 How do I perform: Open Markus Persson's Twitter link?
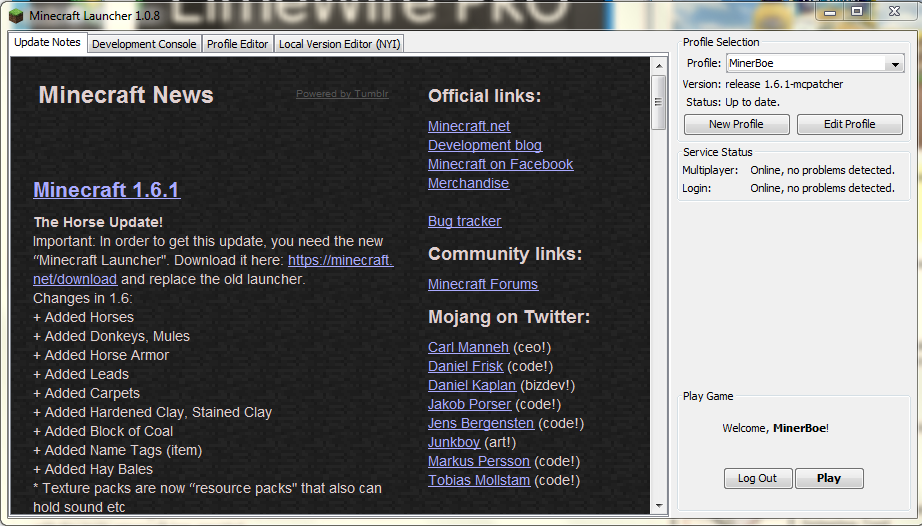click(x=479, y=461)
